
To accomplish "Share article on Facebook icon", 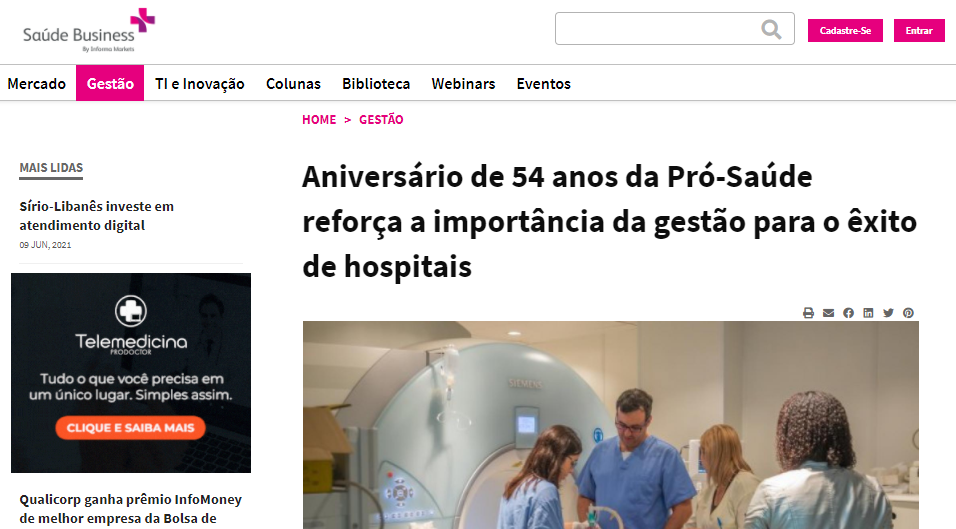I will pos(848,313).
